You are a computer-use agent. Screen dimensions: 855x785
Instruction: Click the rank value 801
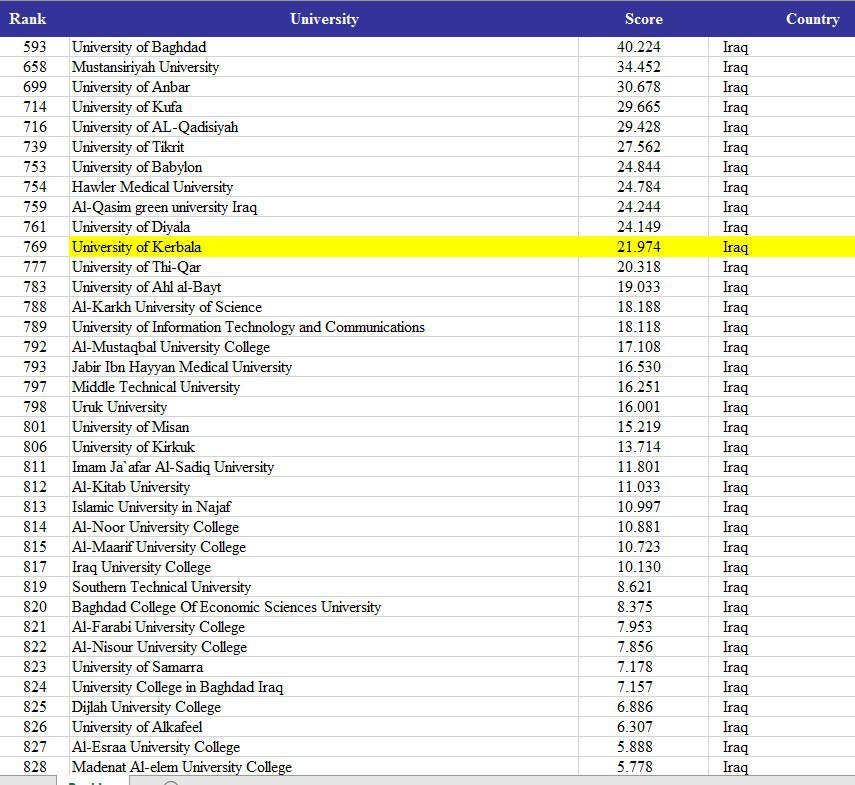35,427
